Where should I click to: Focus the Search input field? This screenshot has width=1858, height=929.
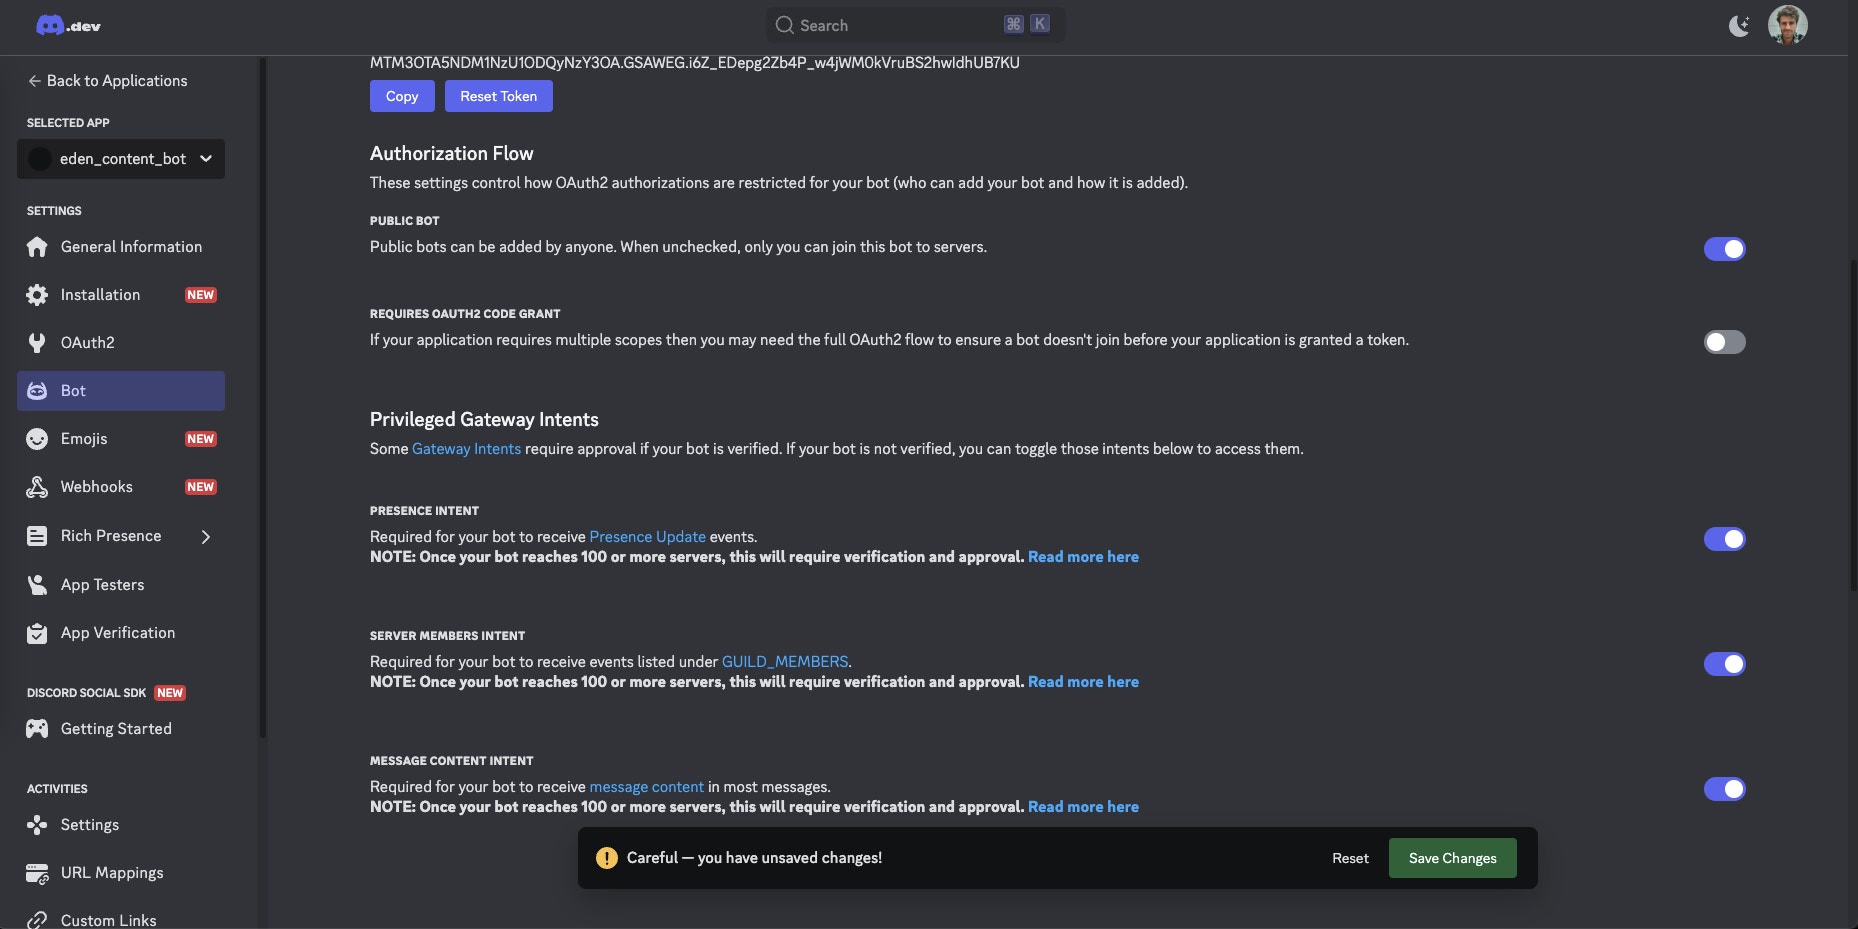click(x=915, y=25)
